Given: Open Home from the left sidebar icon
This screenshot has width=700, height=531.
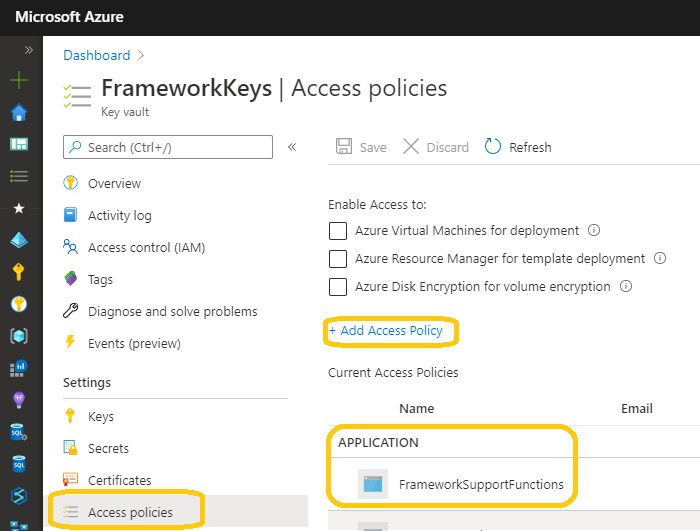Looking at the screenshot, I should [19, 112].
